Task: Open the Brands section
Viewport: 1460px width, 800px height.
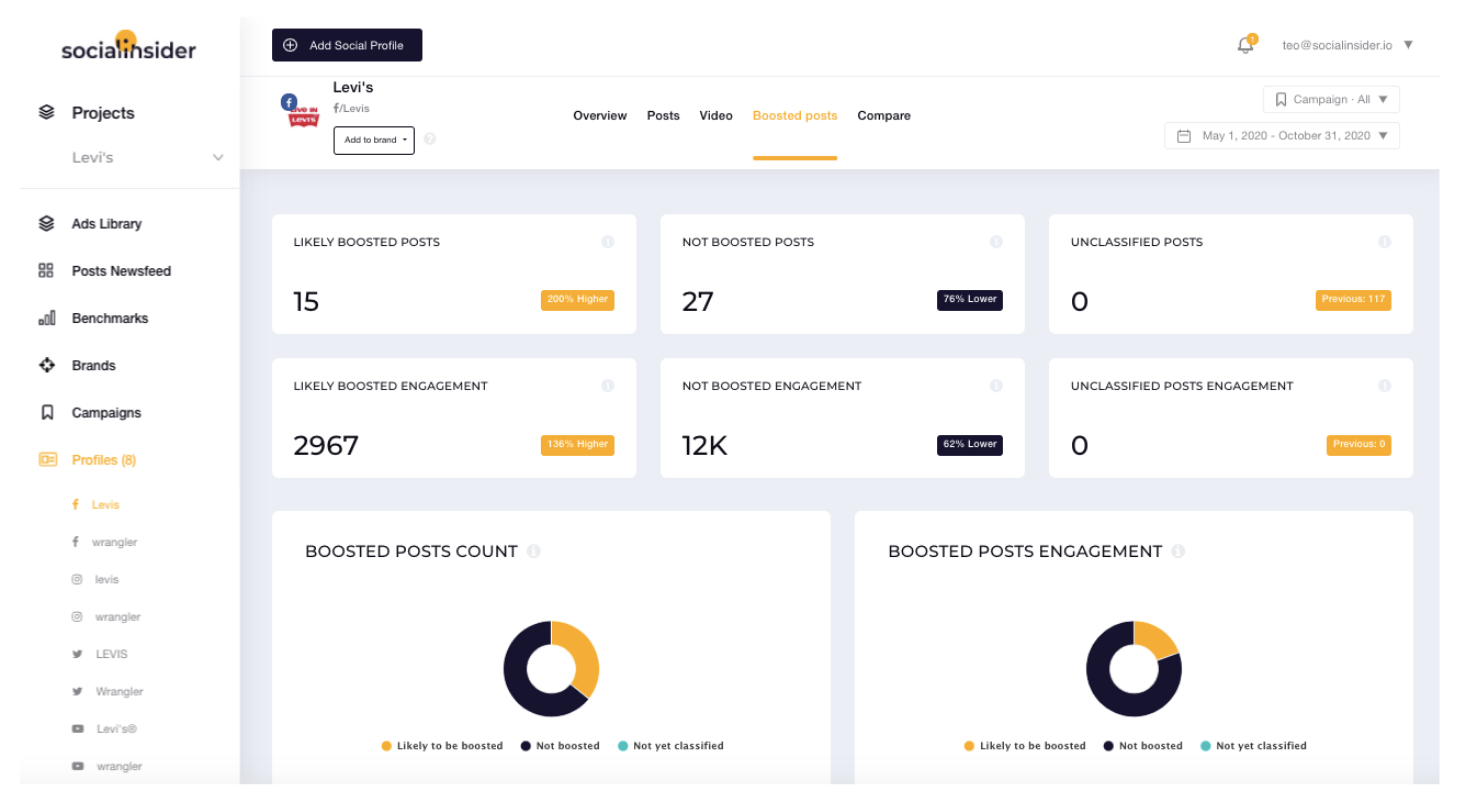Action: click(x=94, y=365)
